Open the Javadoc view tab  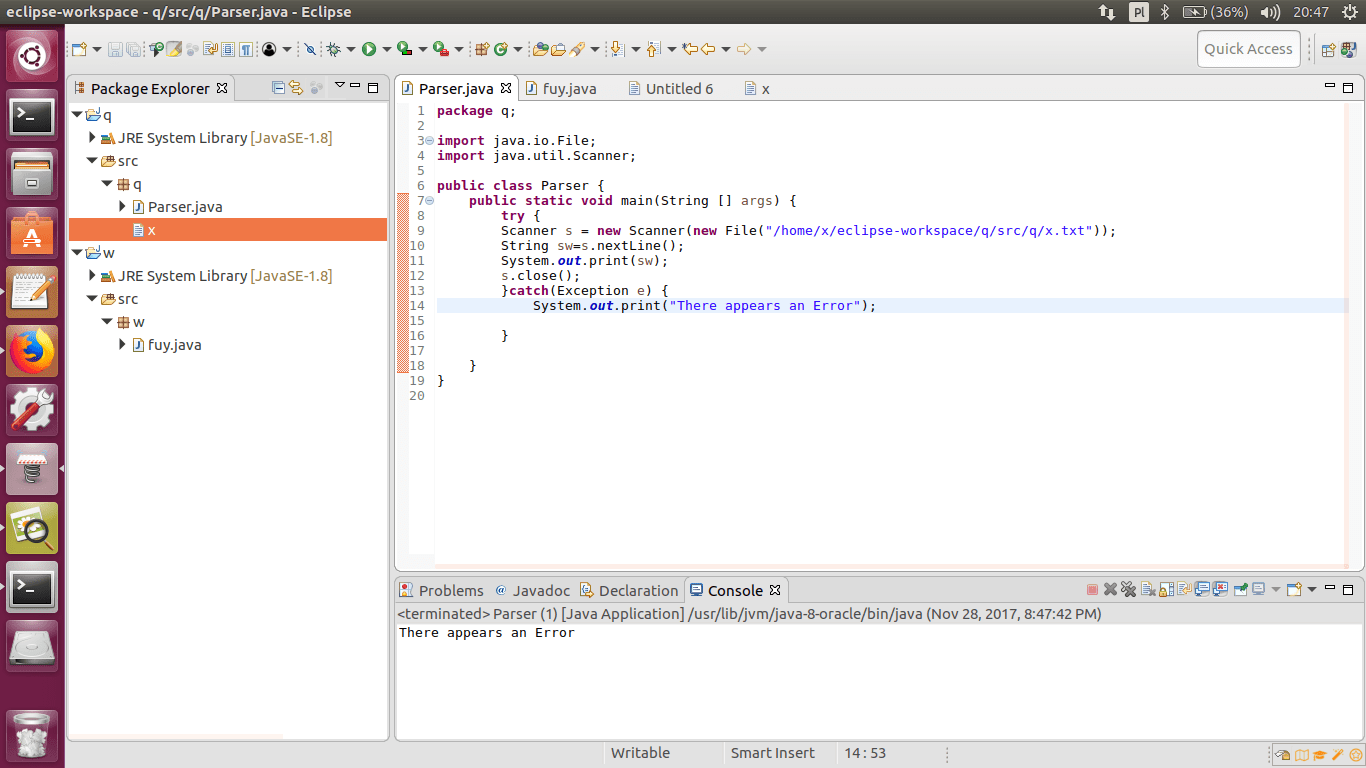click(x=533, y=590)
